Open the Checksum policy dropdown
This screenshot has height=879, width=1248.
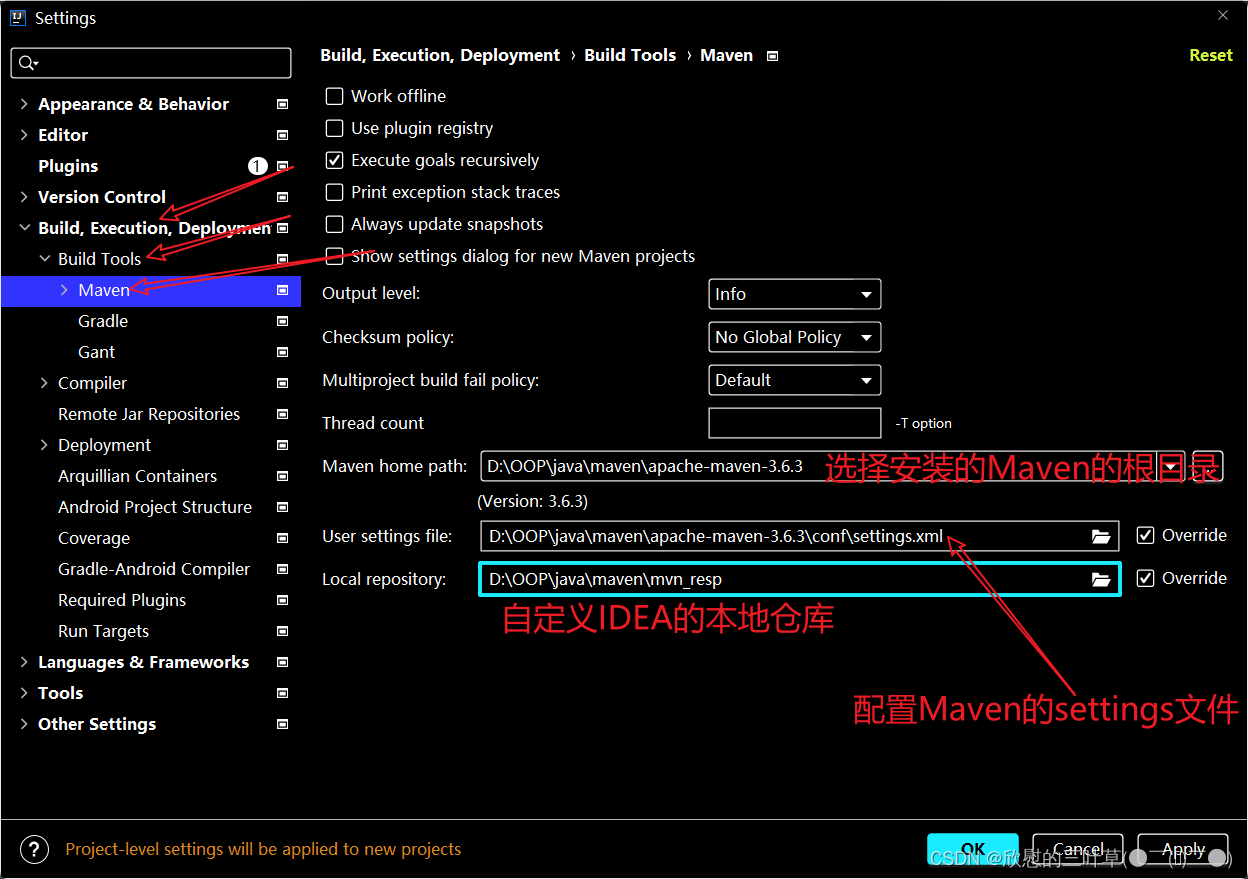(x=794, y=337)
